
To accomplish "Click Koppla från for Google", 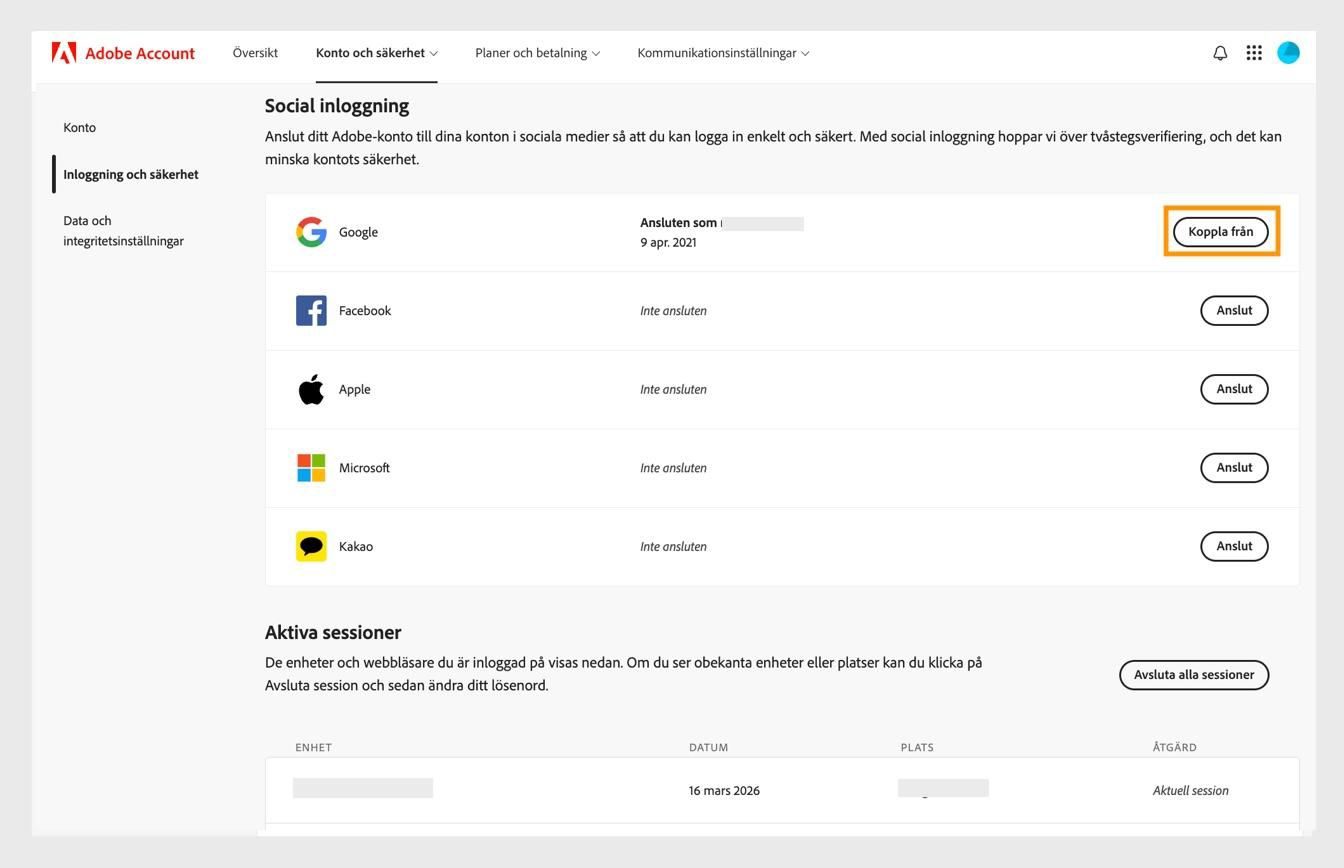I will click(x=1220, y=231).
